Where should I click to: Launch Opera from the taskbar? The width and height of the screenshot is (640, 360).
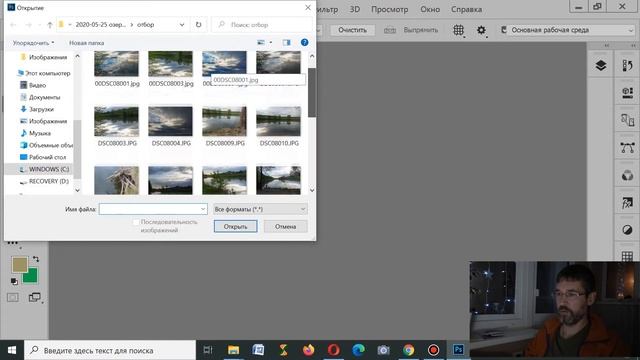tap(333, 350)
